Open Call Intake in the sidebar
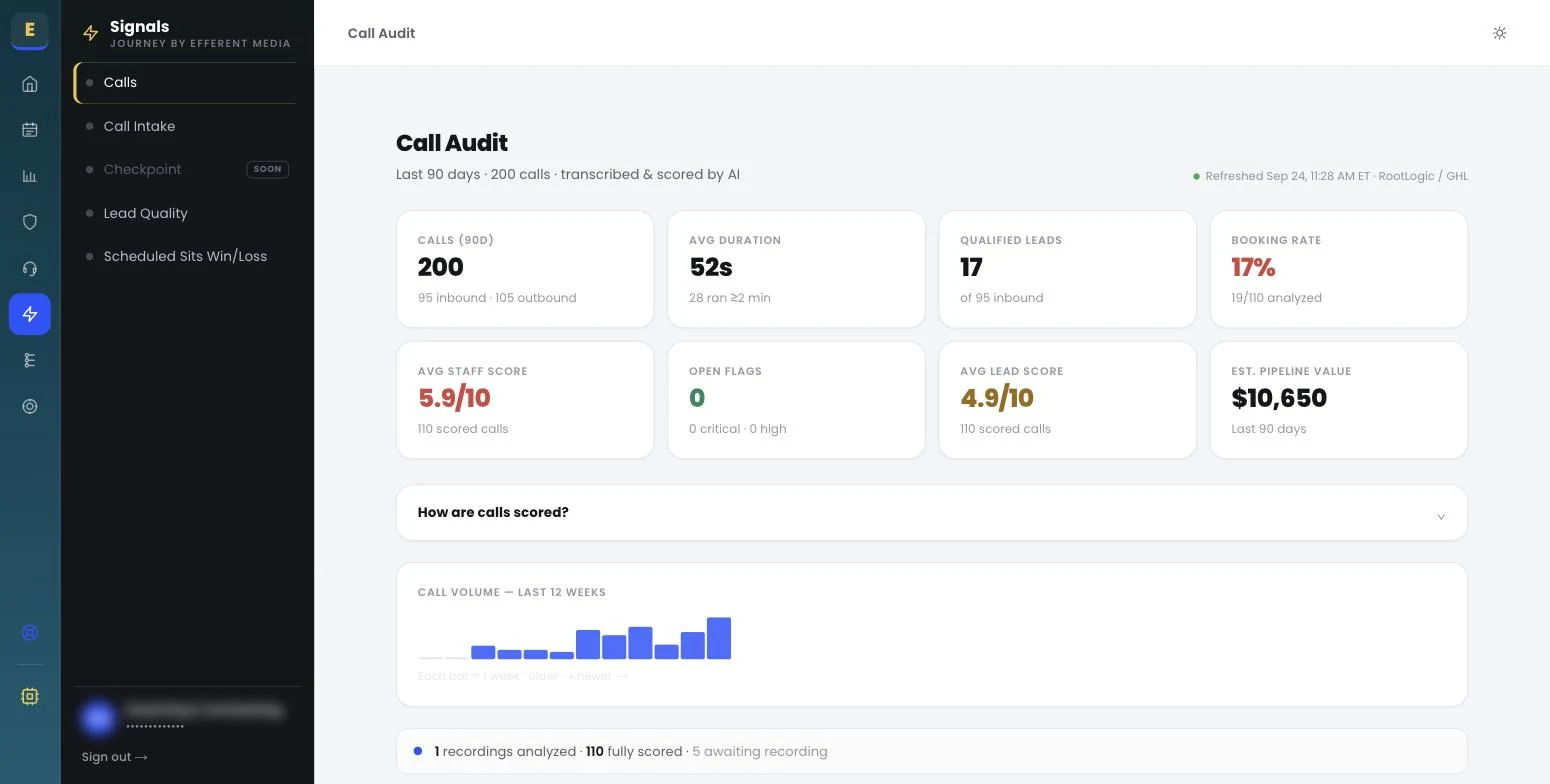The height and width of the screenshot is (784, 1550). (x=186, y=126)
